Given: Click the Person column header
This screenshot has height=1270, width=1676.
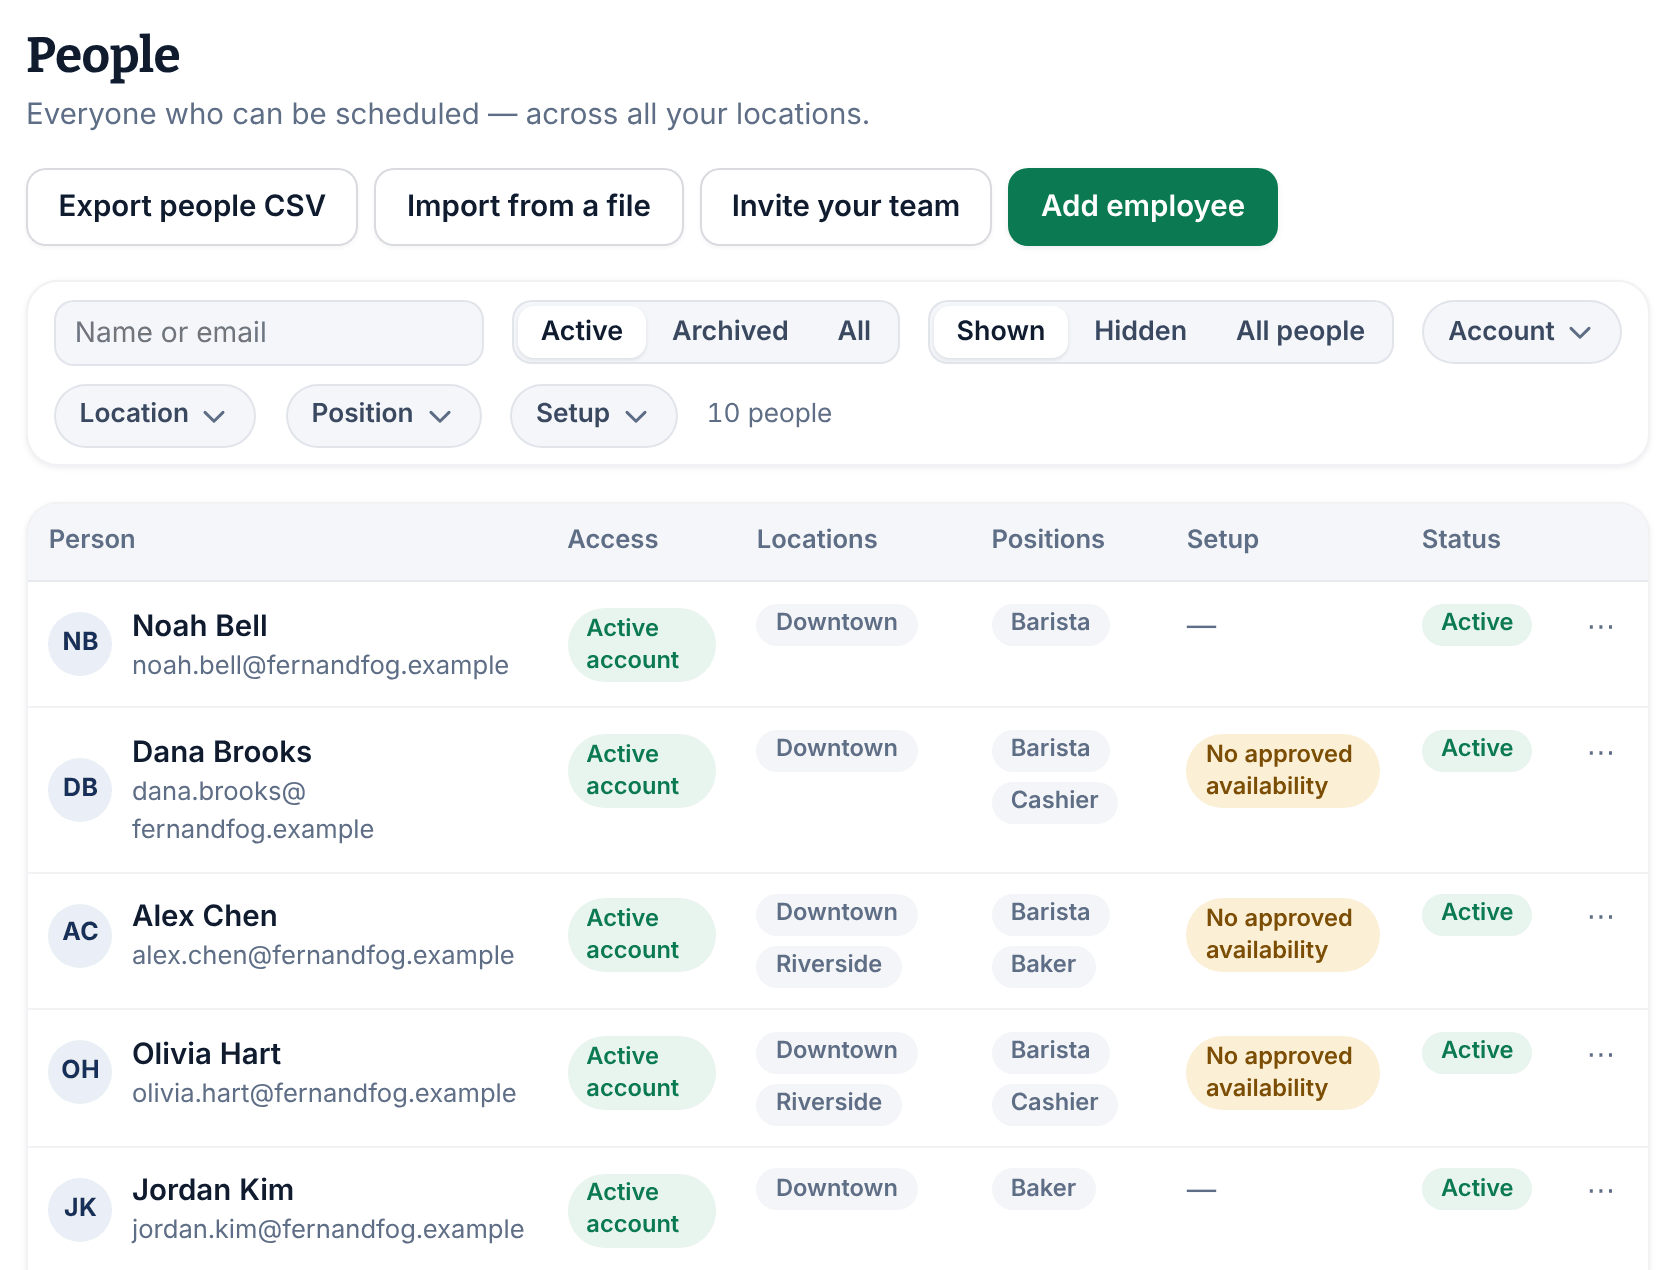Looking at the screenshot, I should [x=92, y=540].
